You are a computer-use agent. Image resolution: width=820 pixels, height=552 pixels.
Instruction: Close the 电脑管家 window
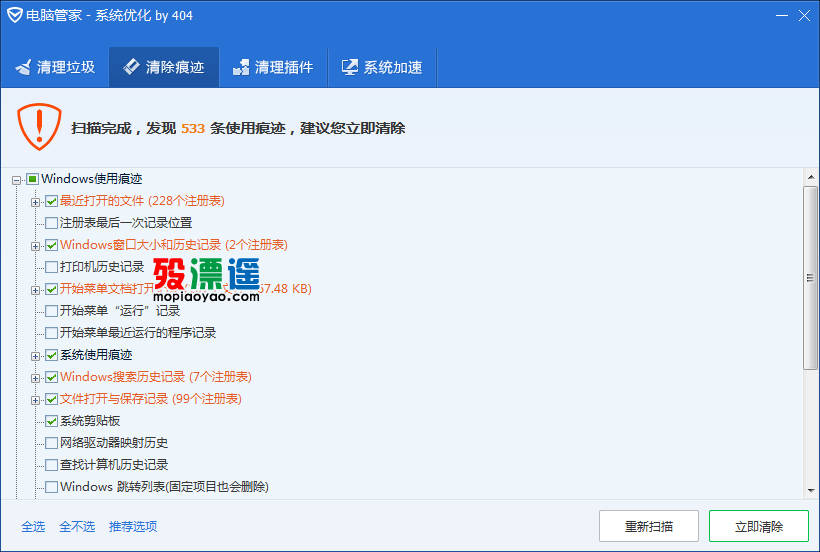coord(804,16)
